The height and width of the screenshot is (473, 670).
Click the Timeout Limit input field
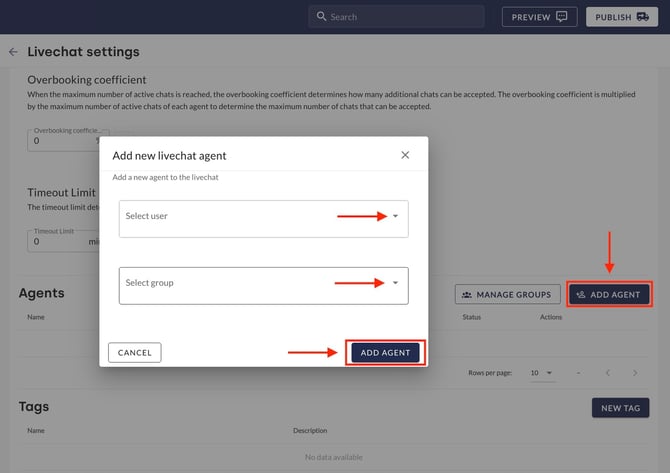tap(58, 241)
